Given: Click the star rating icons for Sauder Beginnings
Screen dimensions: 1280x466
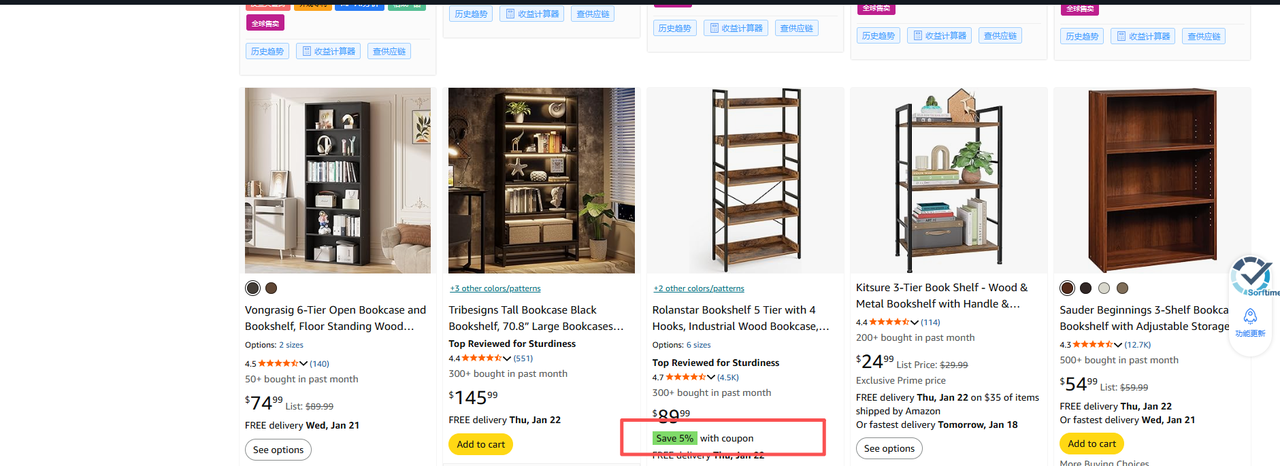Looking at the screenshot, I should 1093,345.
